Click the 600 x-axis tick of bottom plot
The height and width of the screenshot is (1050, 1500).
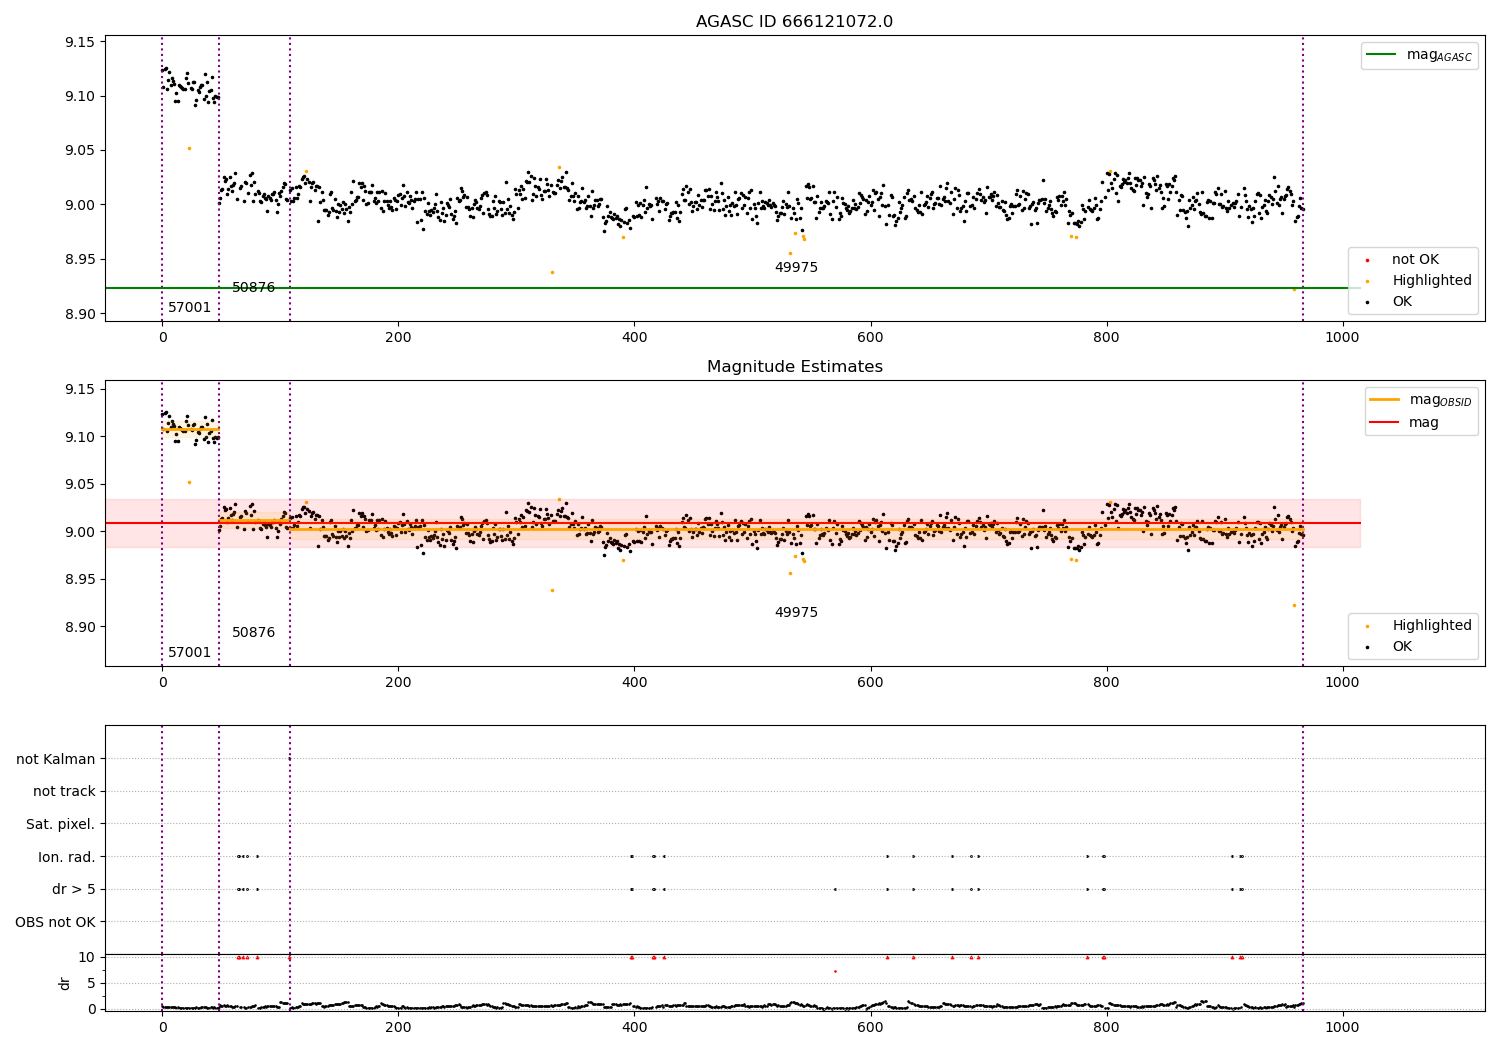pyautogui.click(x=870, y=1026)
